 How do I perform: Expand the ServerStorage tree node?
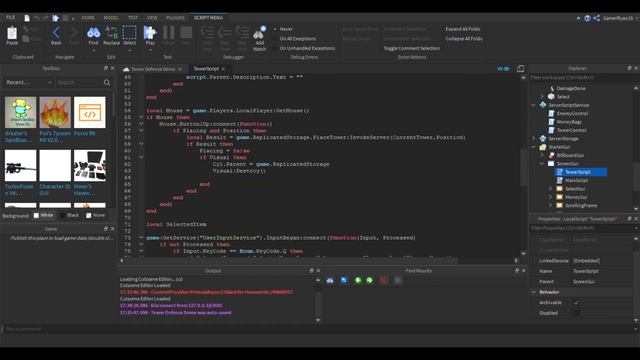[x=533, y=138]
